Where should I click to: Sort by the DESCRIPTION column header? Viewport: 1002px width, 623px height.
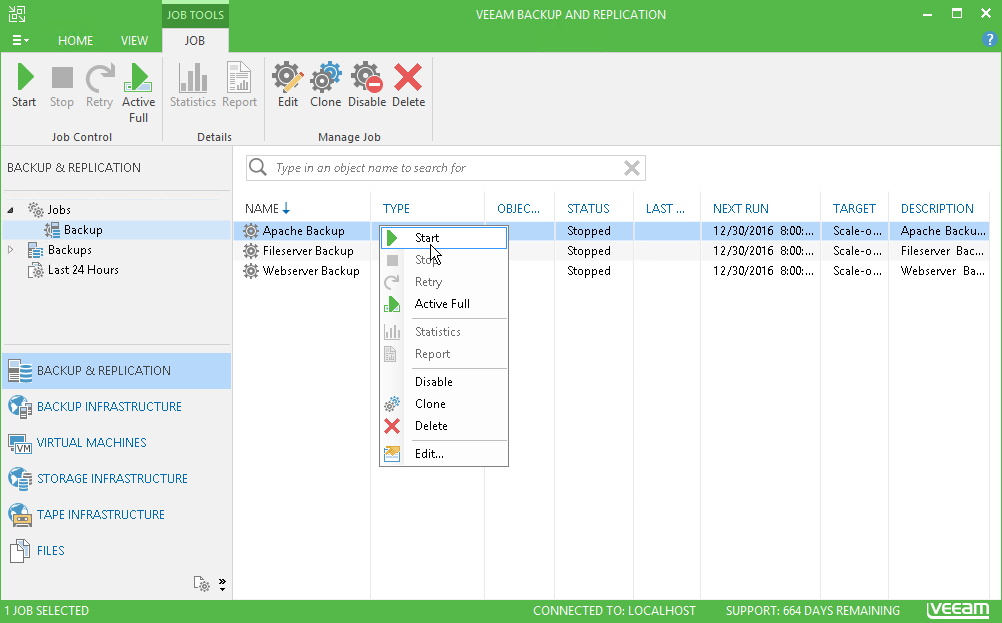pyautogui.click(x=937, y=208)
